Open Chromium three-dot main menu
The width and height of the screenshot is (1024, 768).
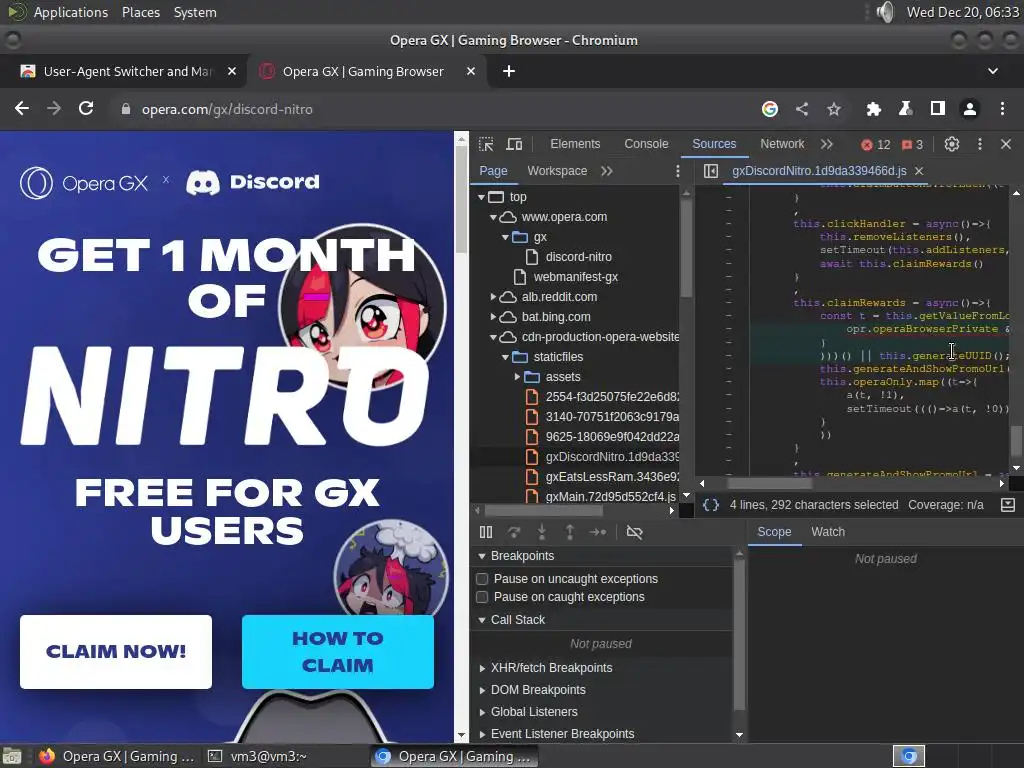1002,109
